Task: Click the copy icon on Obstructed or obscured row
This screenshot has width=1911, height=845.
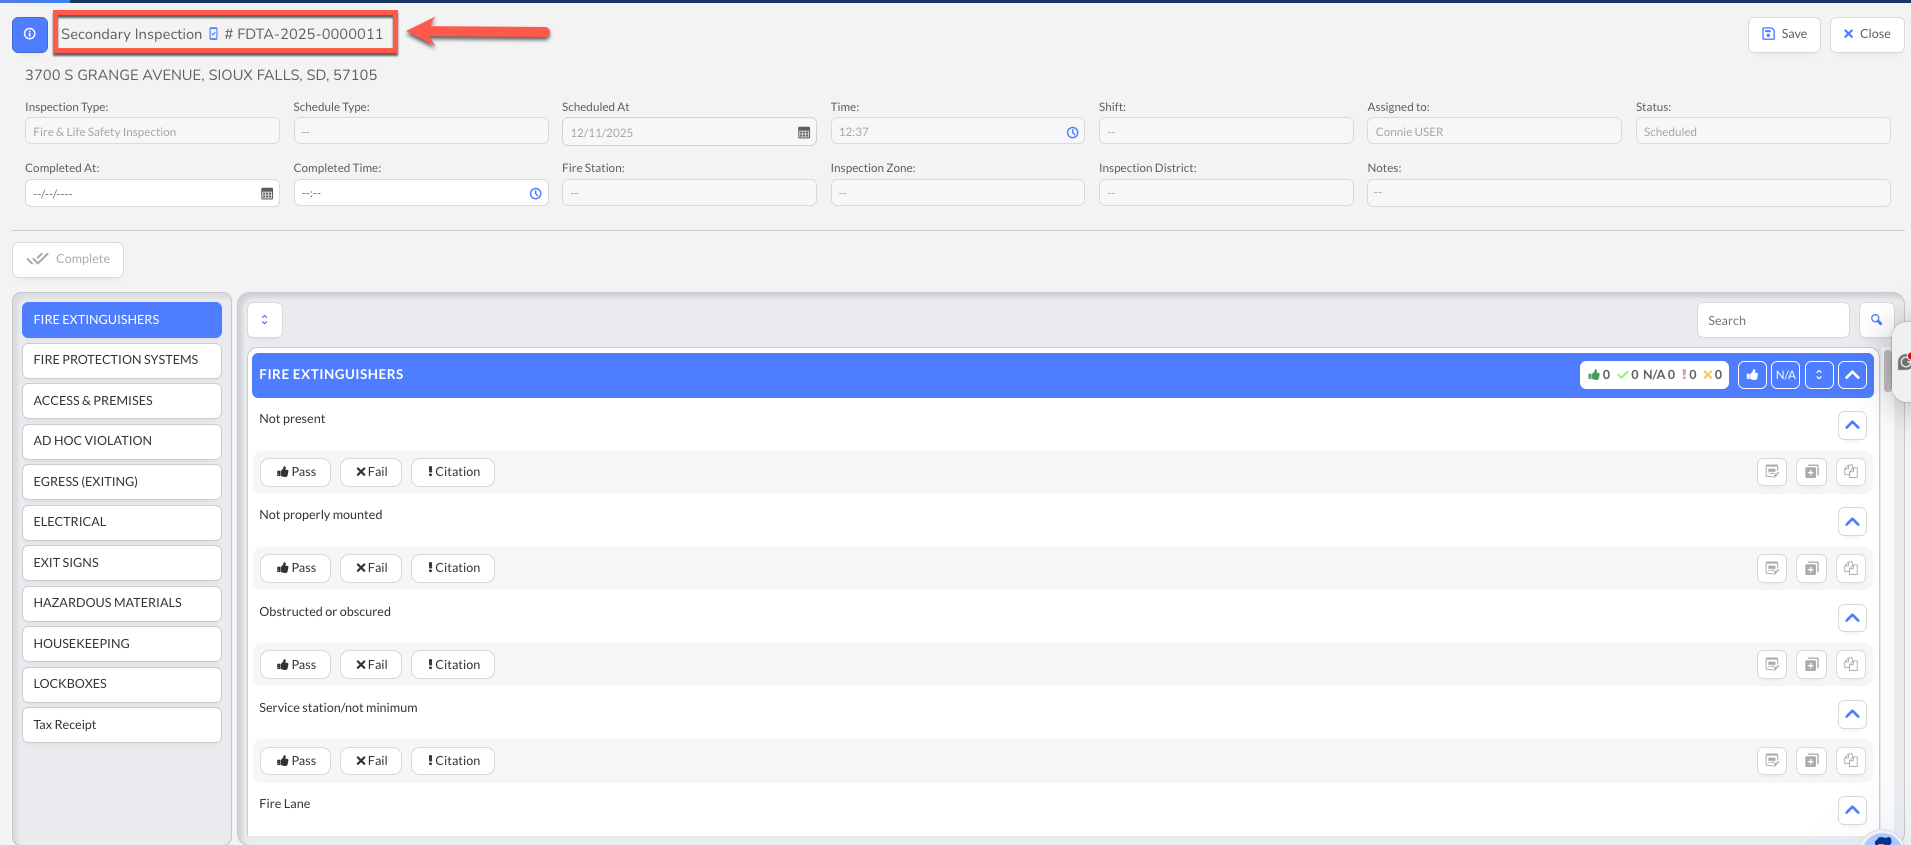Action: click(x=1851, y=665)
